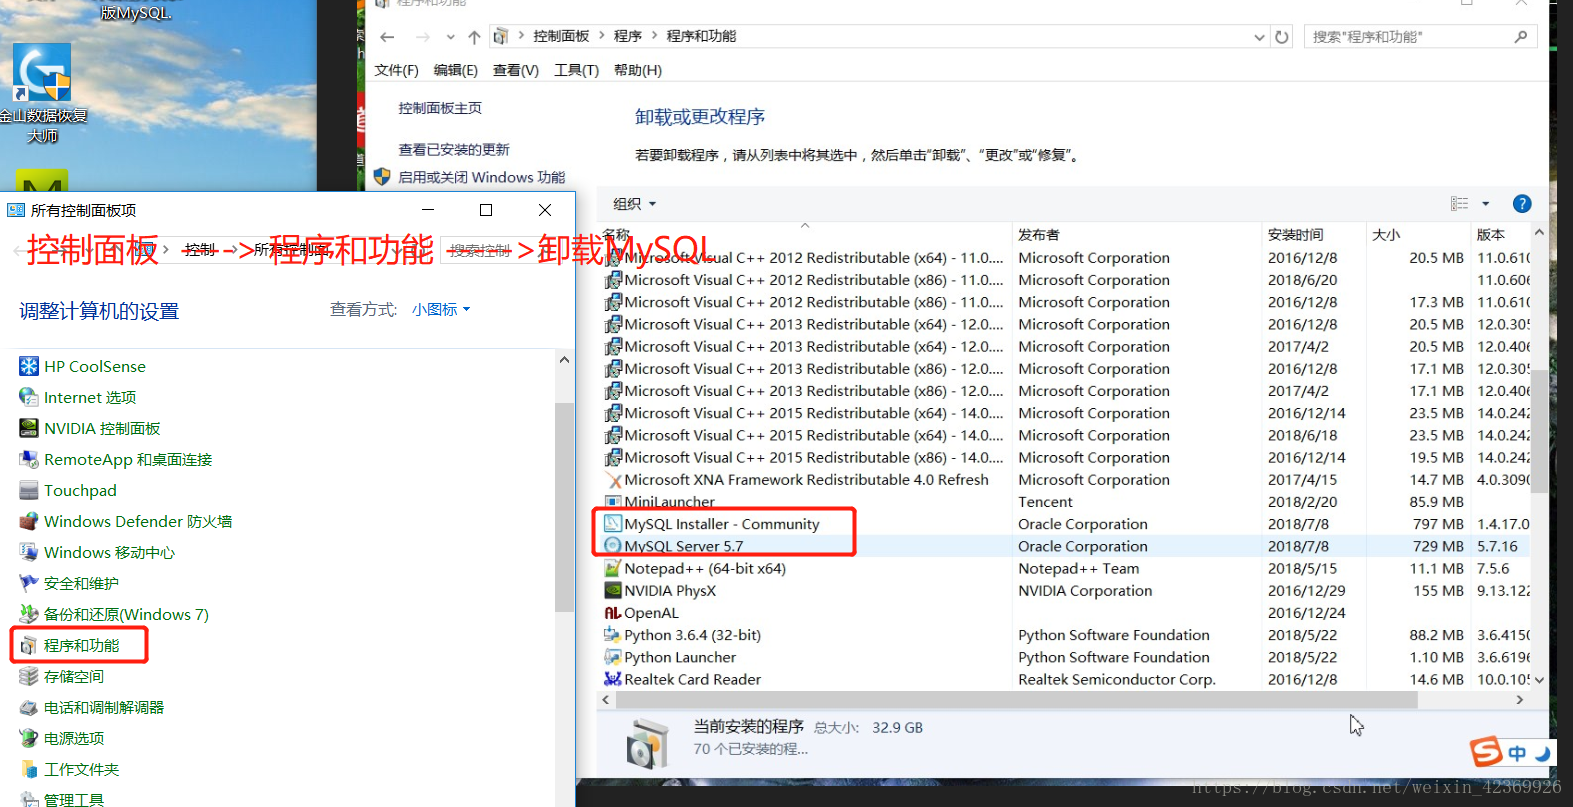Click the HP CoolSense icon
Image resolution: width=1573 pixels, height=807 pixels.
pyautogui.click(x=29, y=366)
